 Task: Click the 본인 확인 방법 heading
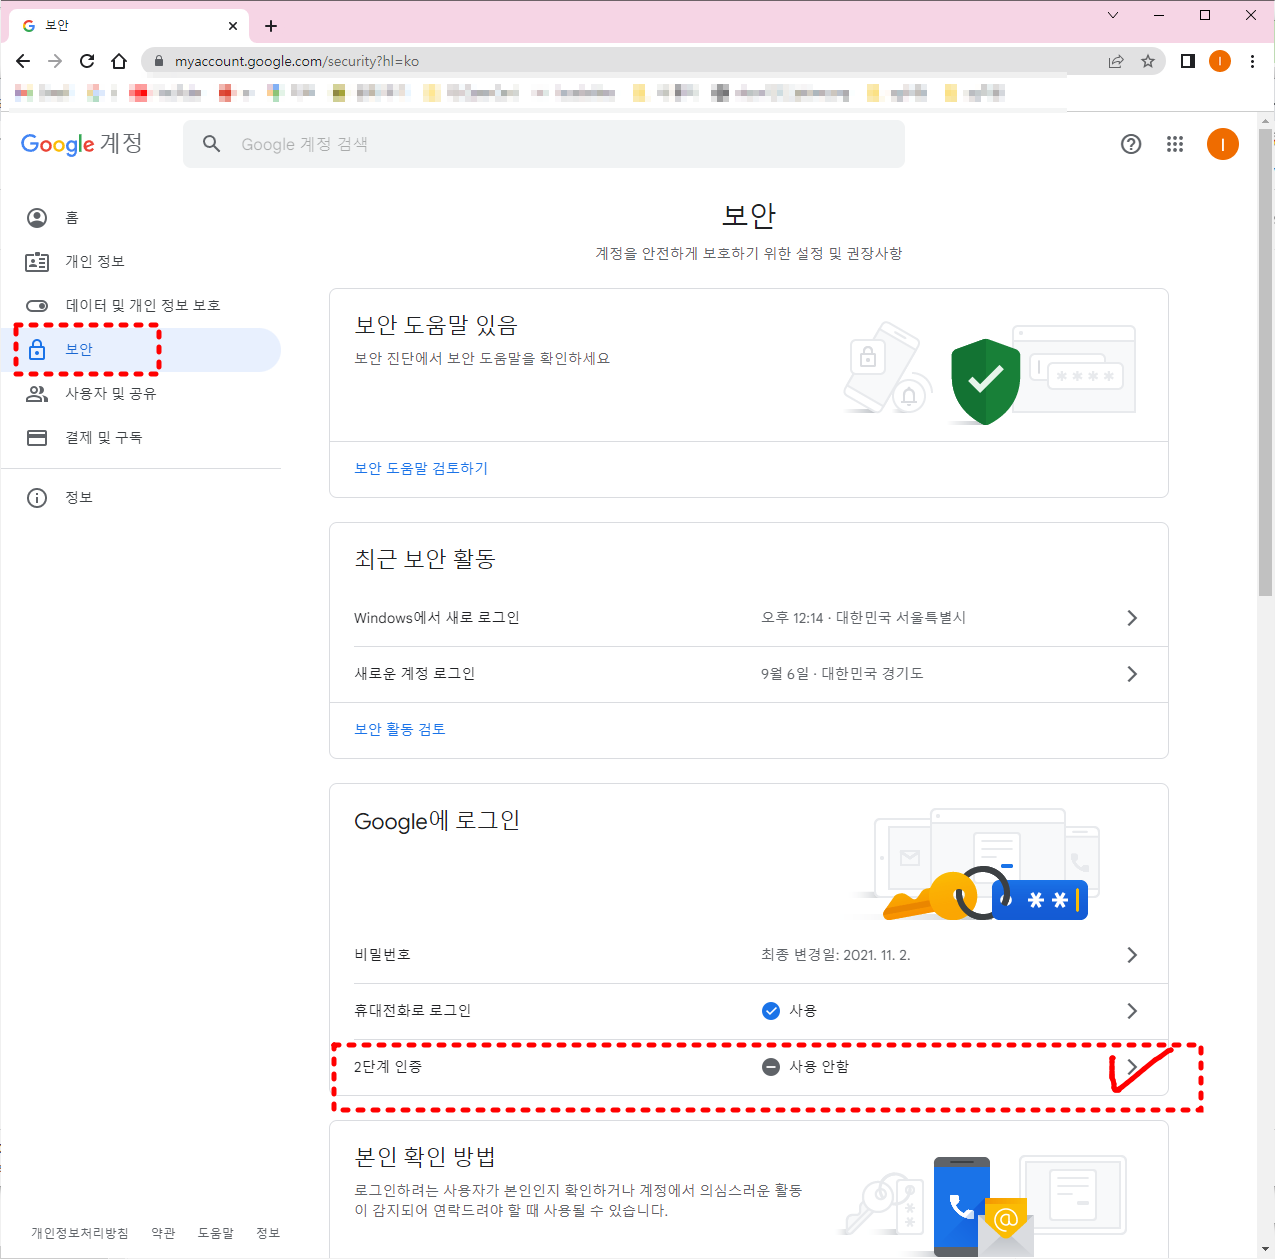(x=425, y=1157)
